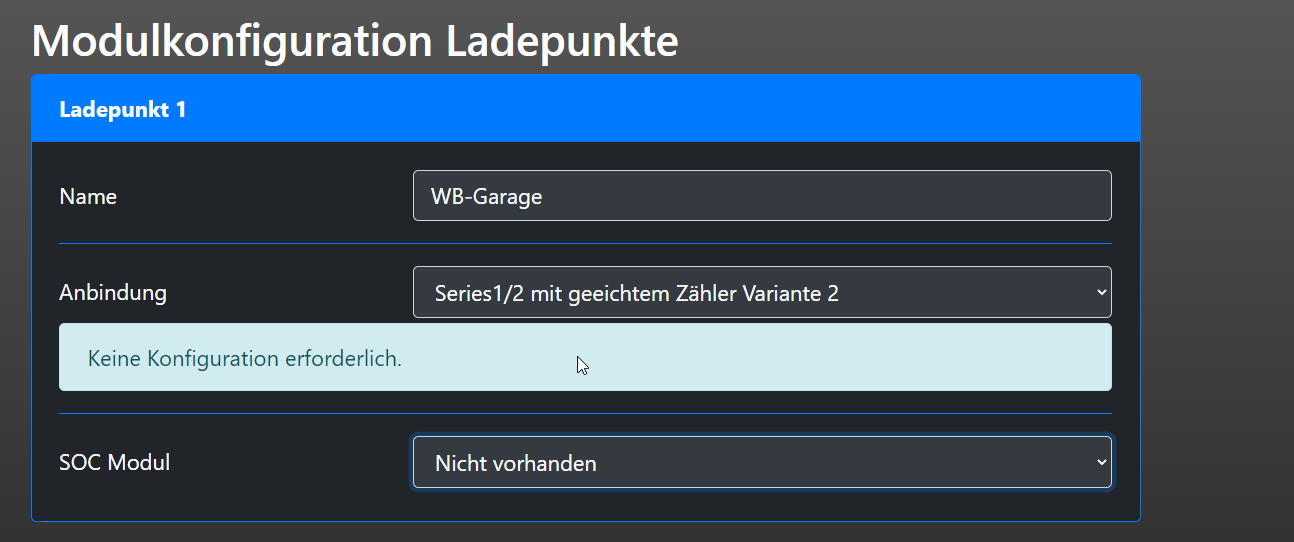Click the Keine Konfiguration erforderlich notice text
Image resolution: width=1294 pixels, height=542 pixels.
(x=245, y=358)
